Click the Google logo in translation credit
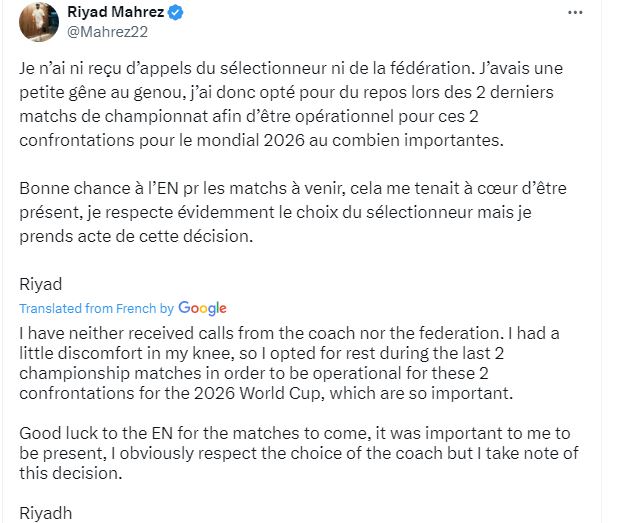 point(202,308)
